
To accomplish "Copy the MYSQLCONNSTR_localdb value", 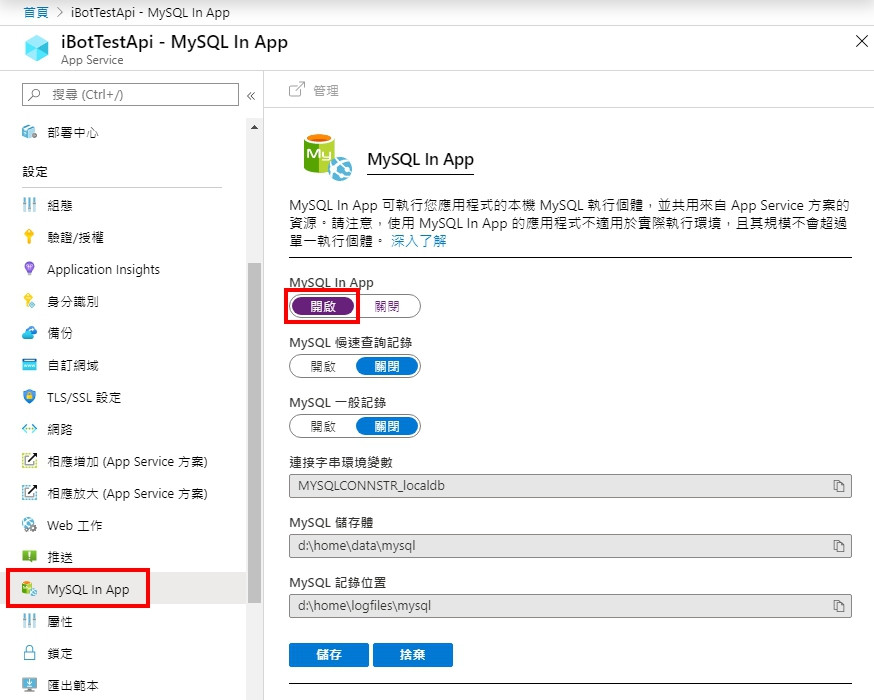I will [x=838, y=486].
